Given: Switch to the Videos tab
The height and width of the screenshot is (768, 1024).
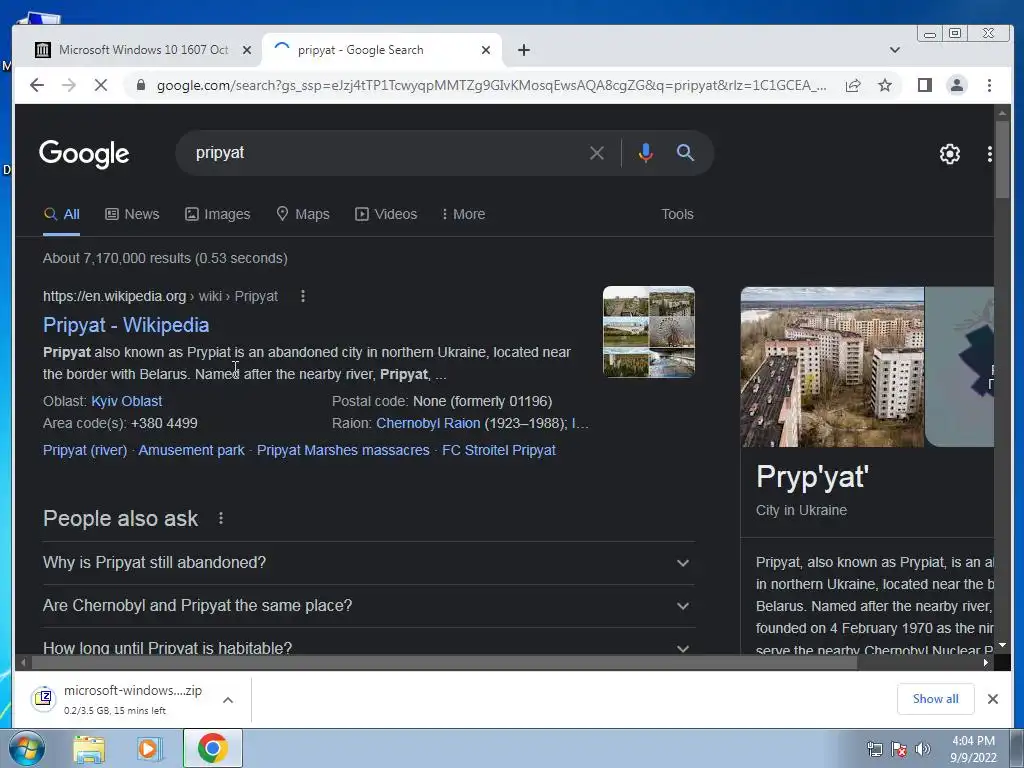Looking at the screenshot, I should click(x=386, y=214).
